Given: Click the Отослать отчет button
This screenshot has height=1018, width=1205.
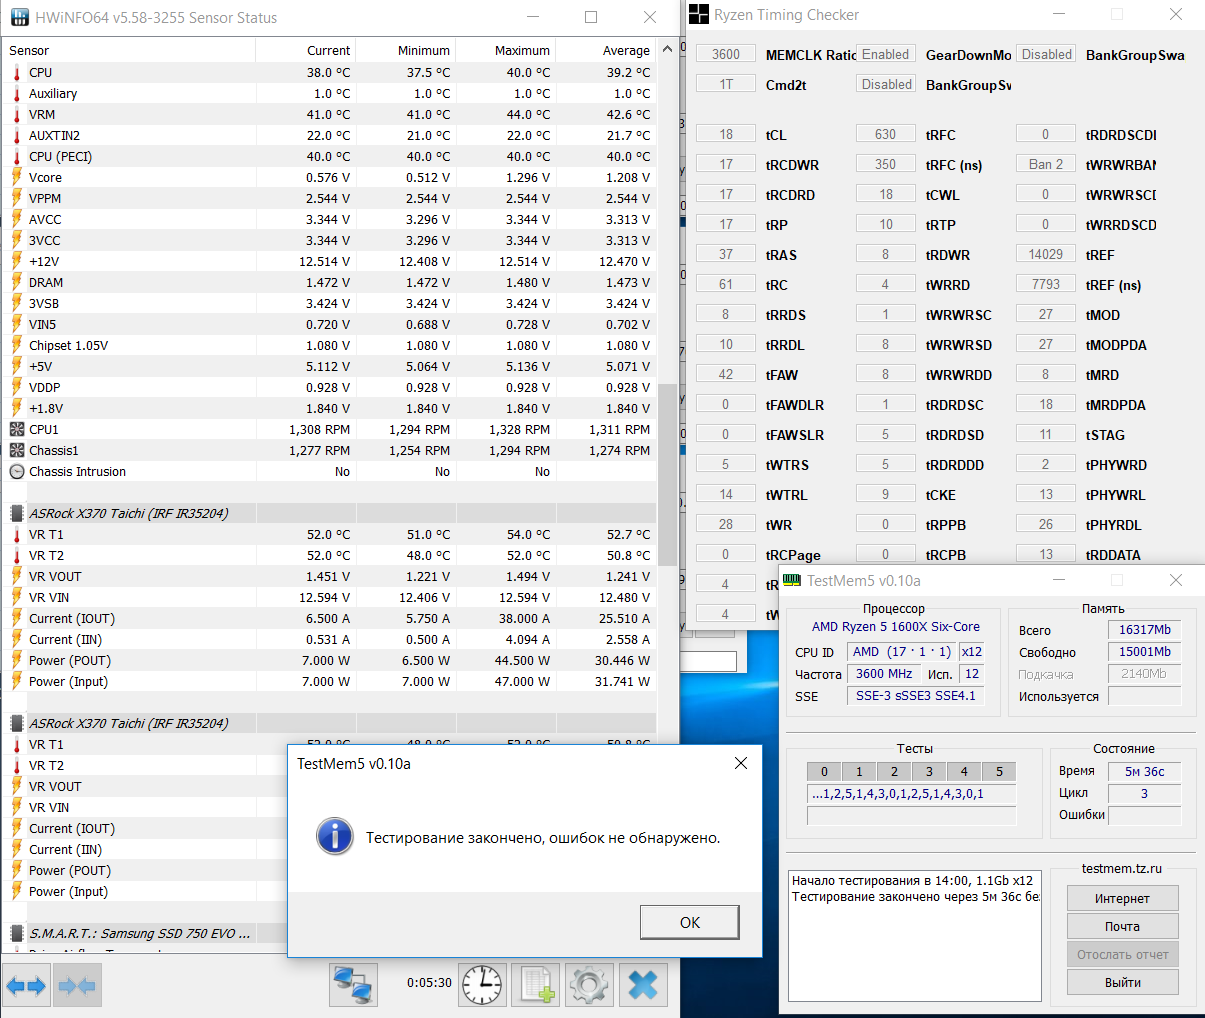Looking at the screenshot, I should [x=1122, y=954].
